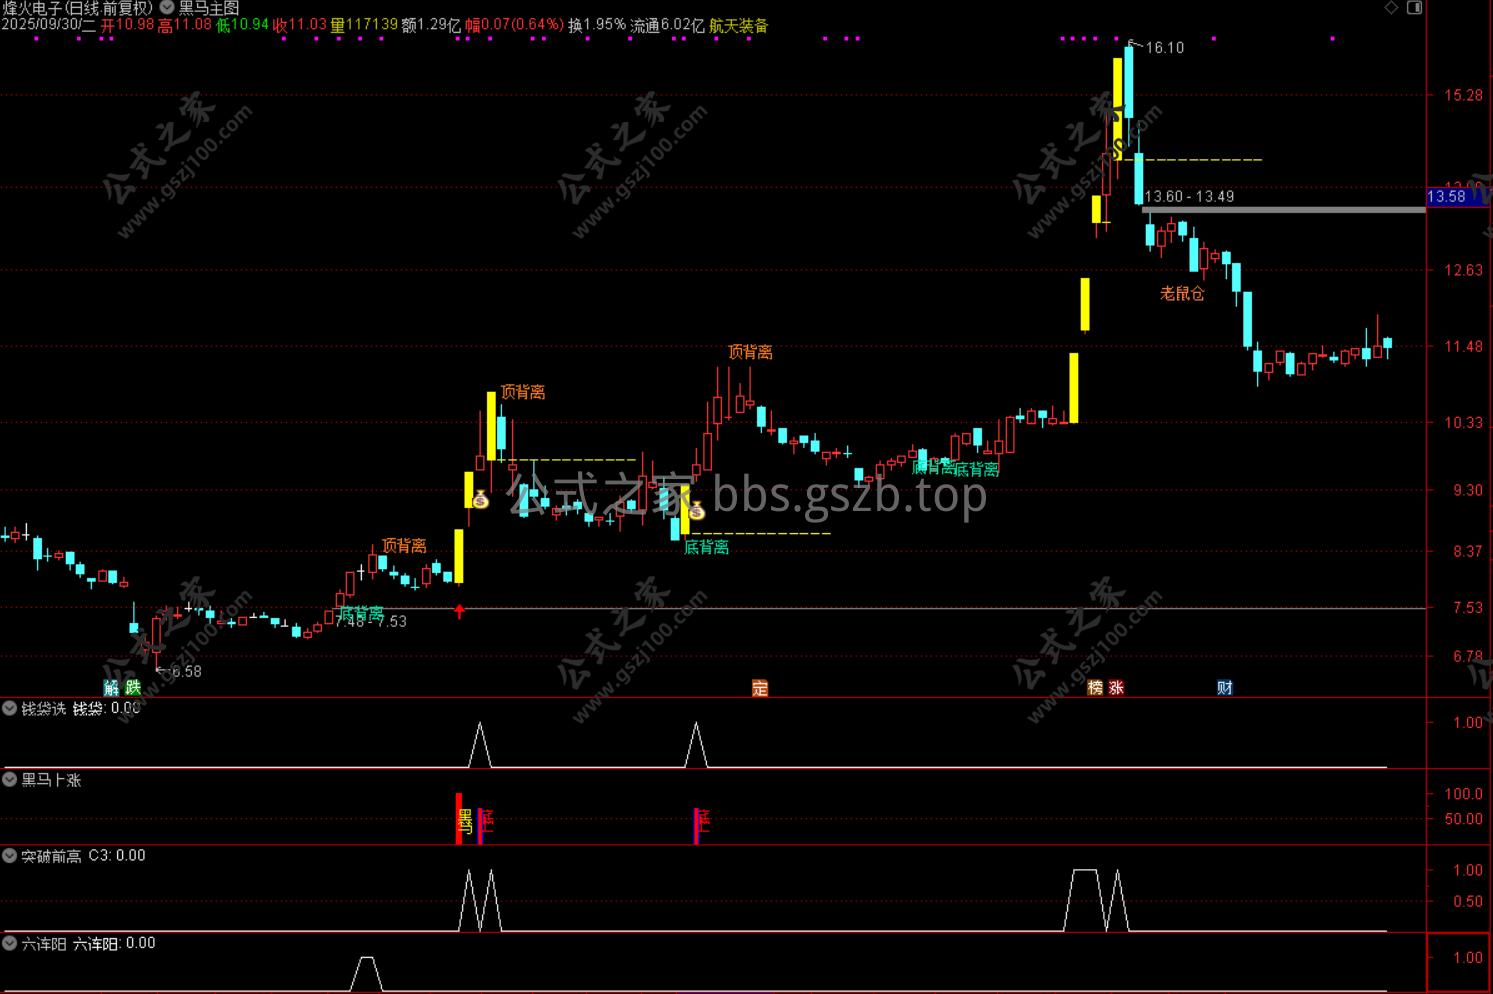
Task: Click the 收11.03 close price value
Action: [300, 26]
